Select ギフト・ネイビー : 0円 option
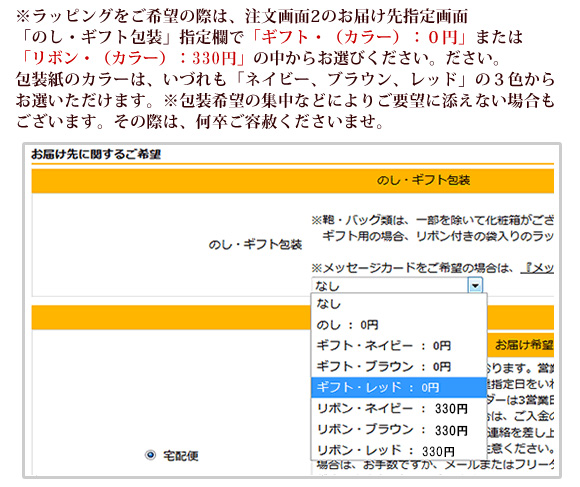Screen dimensions: 580x487 click(x=399, y=346)
